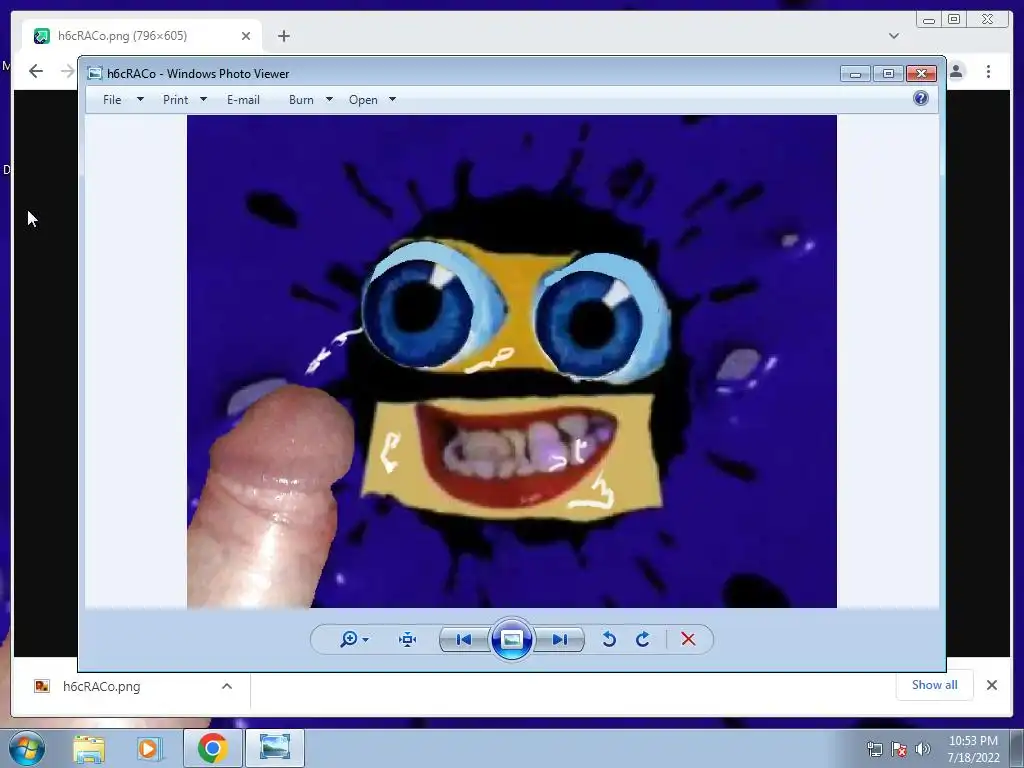Go to the next photo
This screenshot has height=768, width=1024.
pos(559,639)
